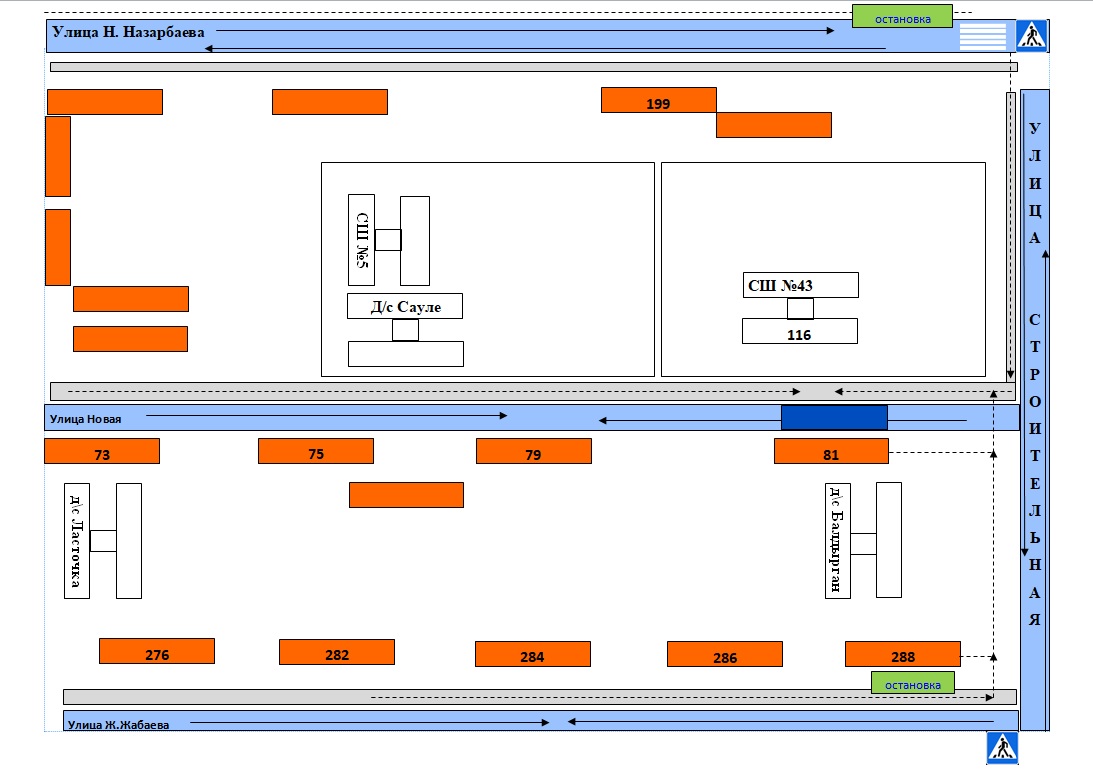
Task: Click the zebra crossing stripes on Назарбаева
Action: pos(983,36)
